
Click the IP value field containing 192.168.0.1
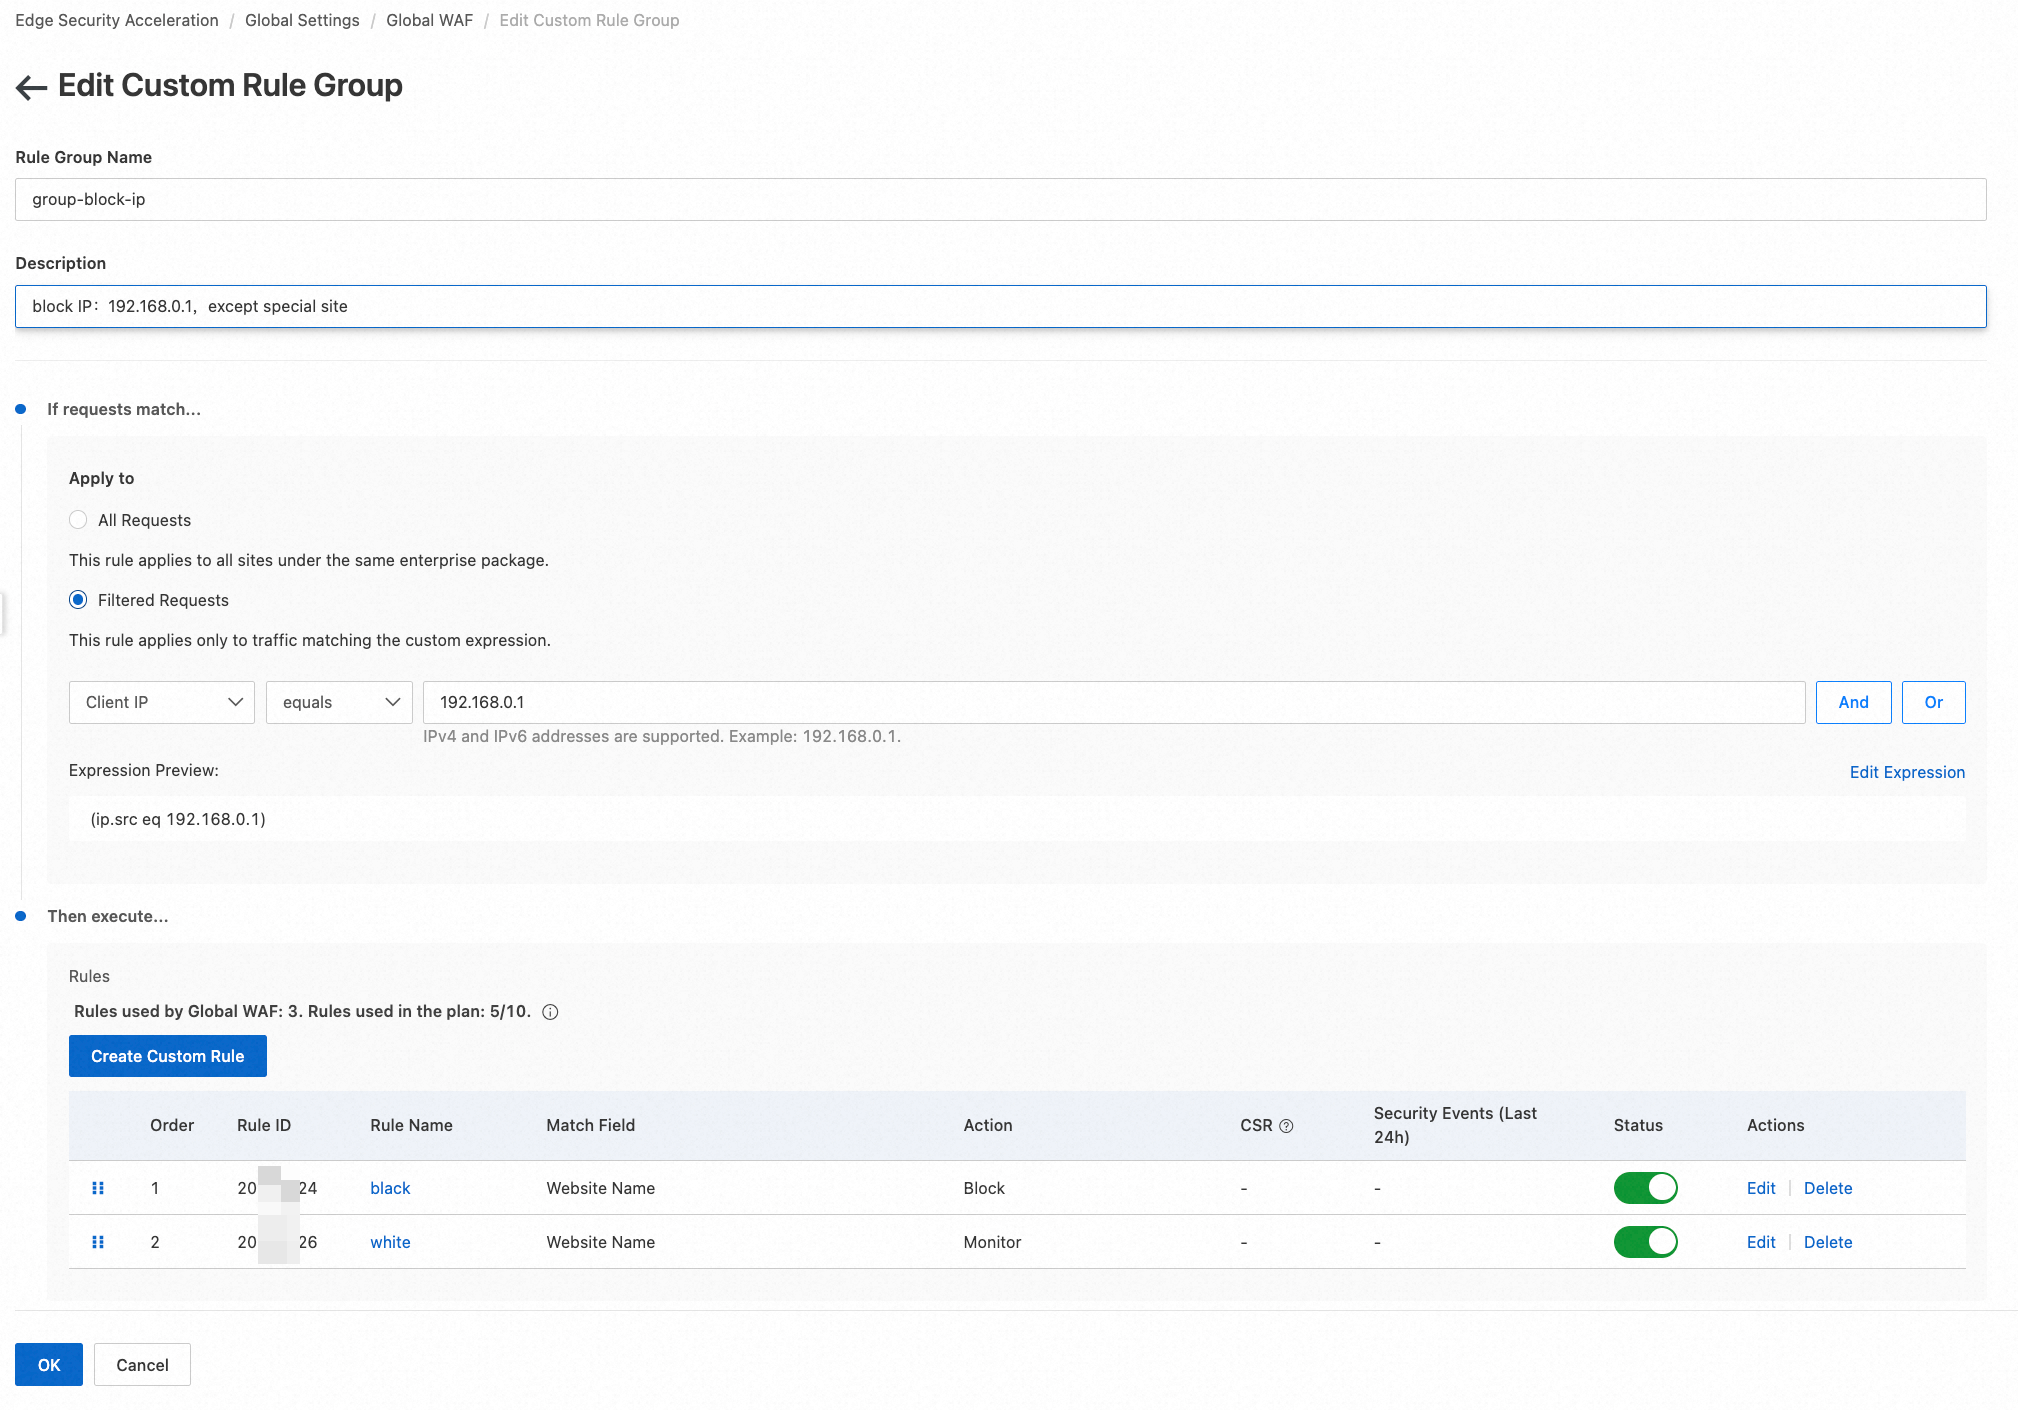click(x=1114, y=702)
